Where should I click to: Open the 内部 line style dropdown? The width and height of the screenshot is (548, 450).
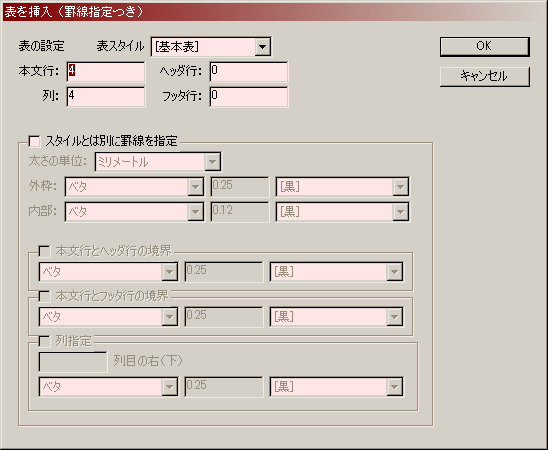pyautogui.click(x=134, y=212)
